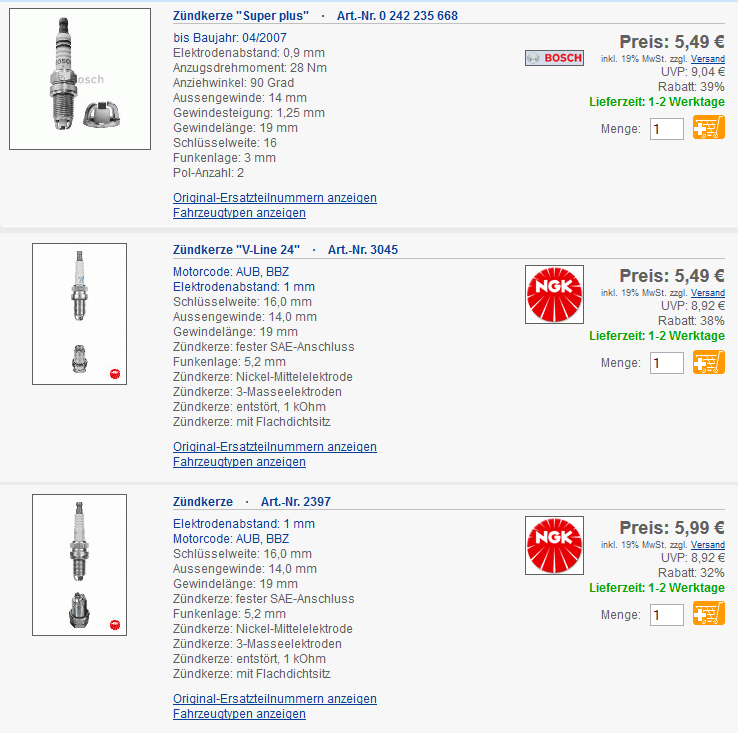
Task: Open Zündkerze "Super plus" product title
Action: [x=241, y=16]
